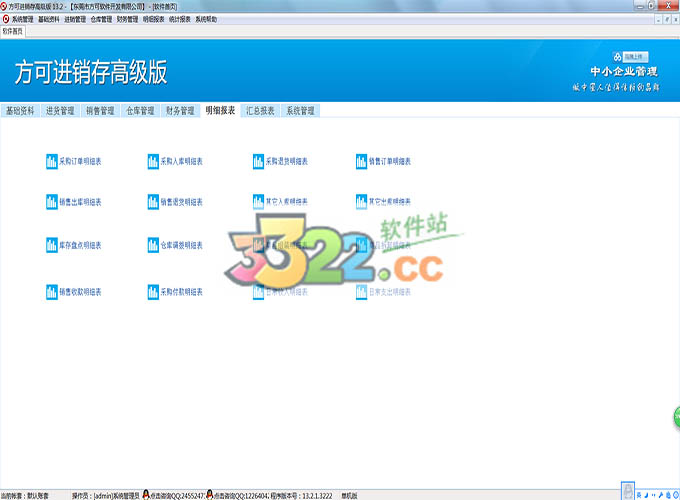The image size is (680, 500).
Task: Click the 操作员 [admin] status bar text
Action: pyautogui.click(x=106, y=495)
